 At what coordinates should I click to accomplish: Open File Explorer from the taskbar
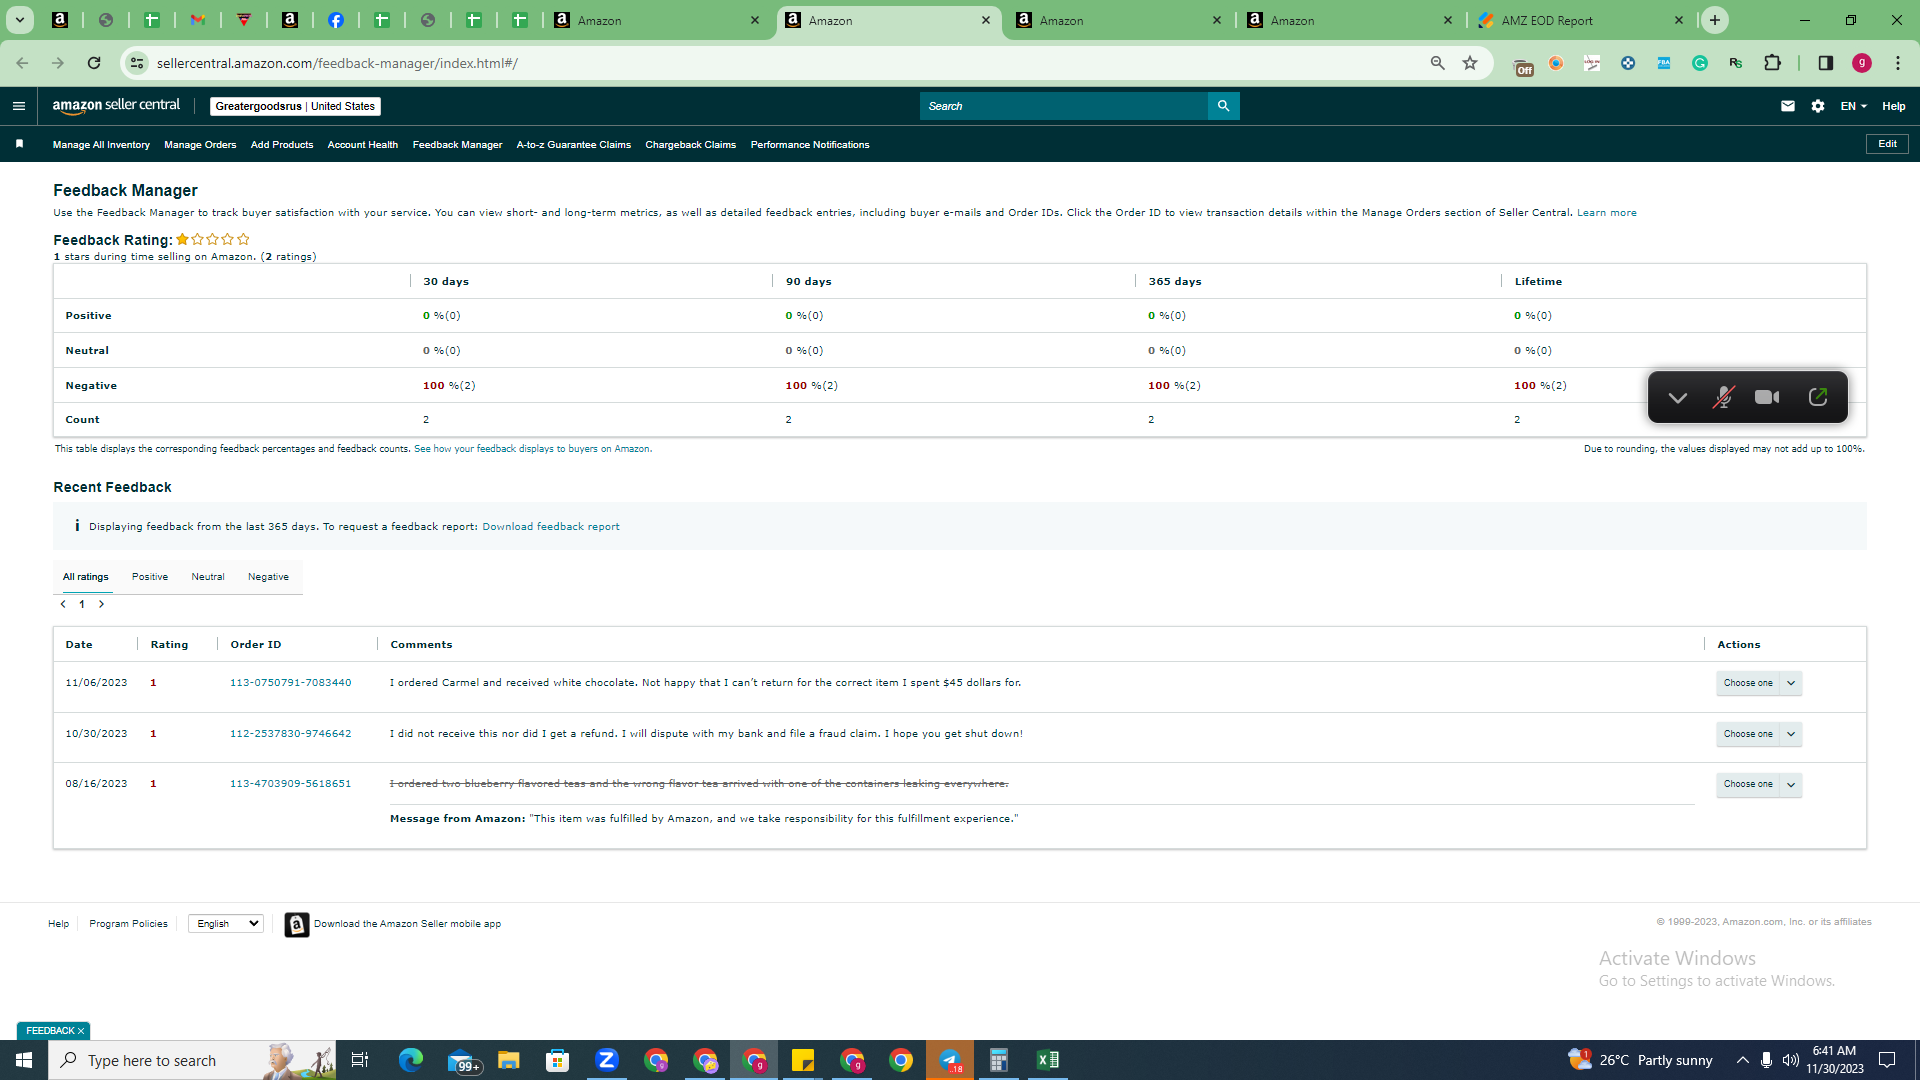(x=509, y=1060)
